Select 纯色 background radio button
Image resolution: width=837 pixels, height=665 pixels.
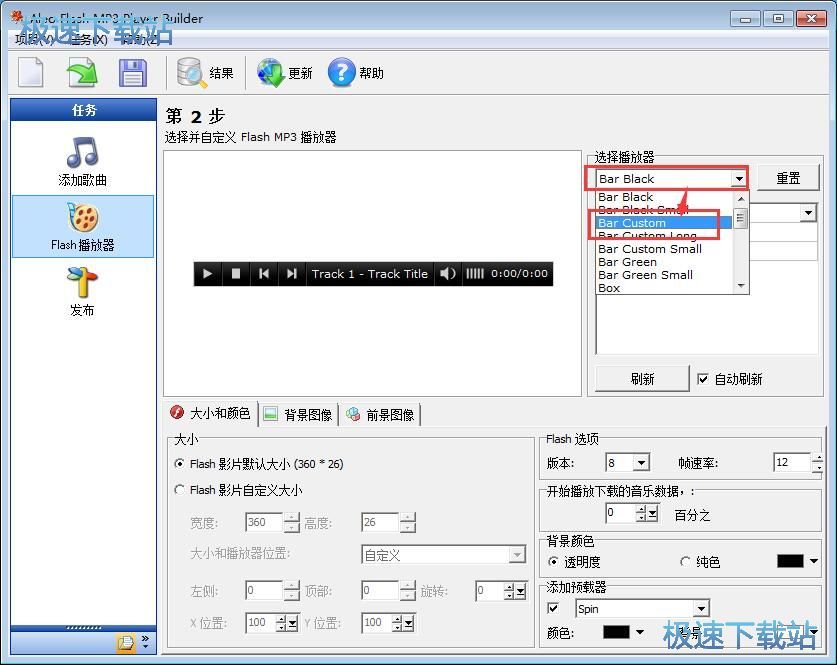685,561
